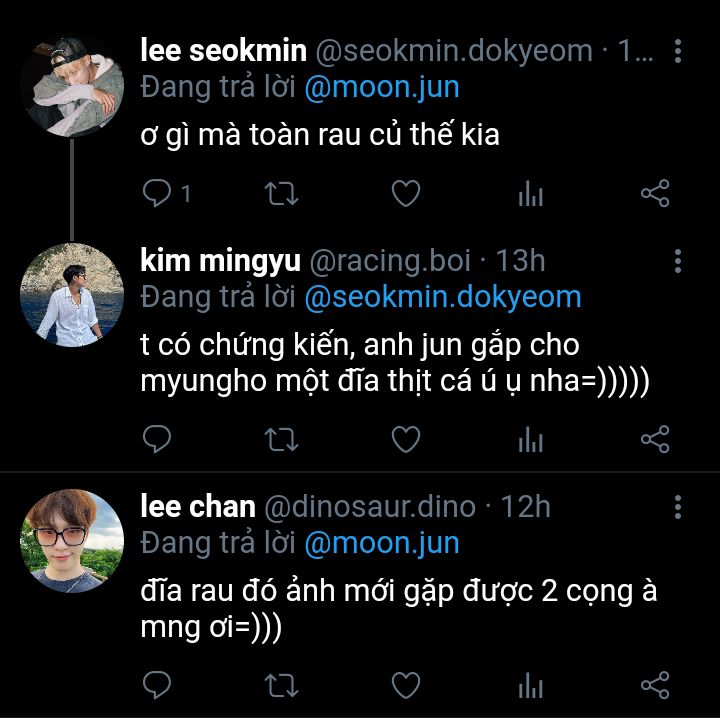Open lee seokmin's profile name

click(224, 50)
